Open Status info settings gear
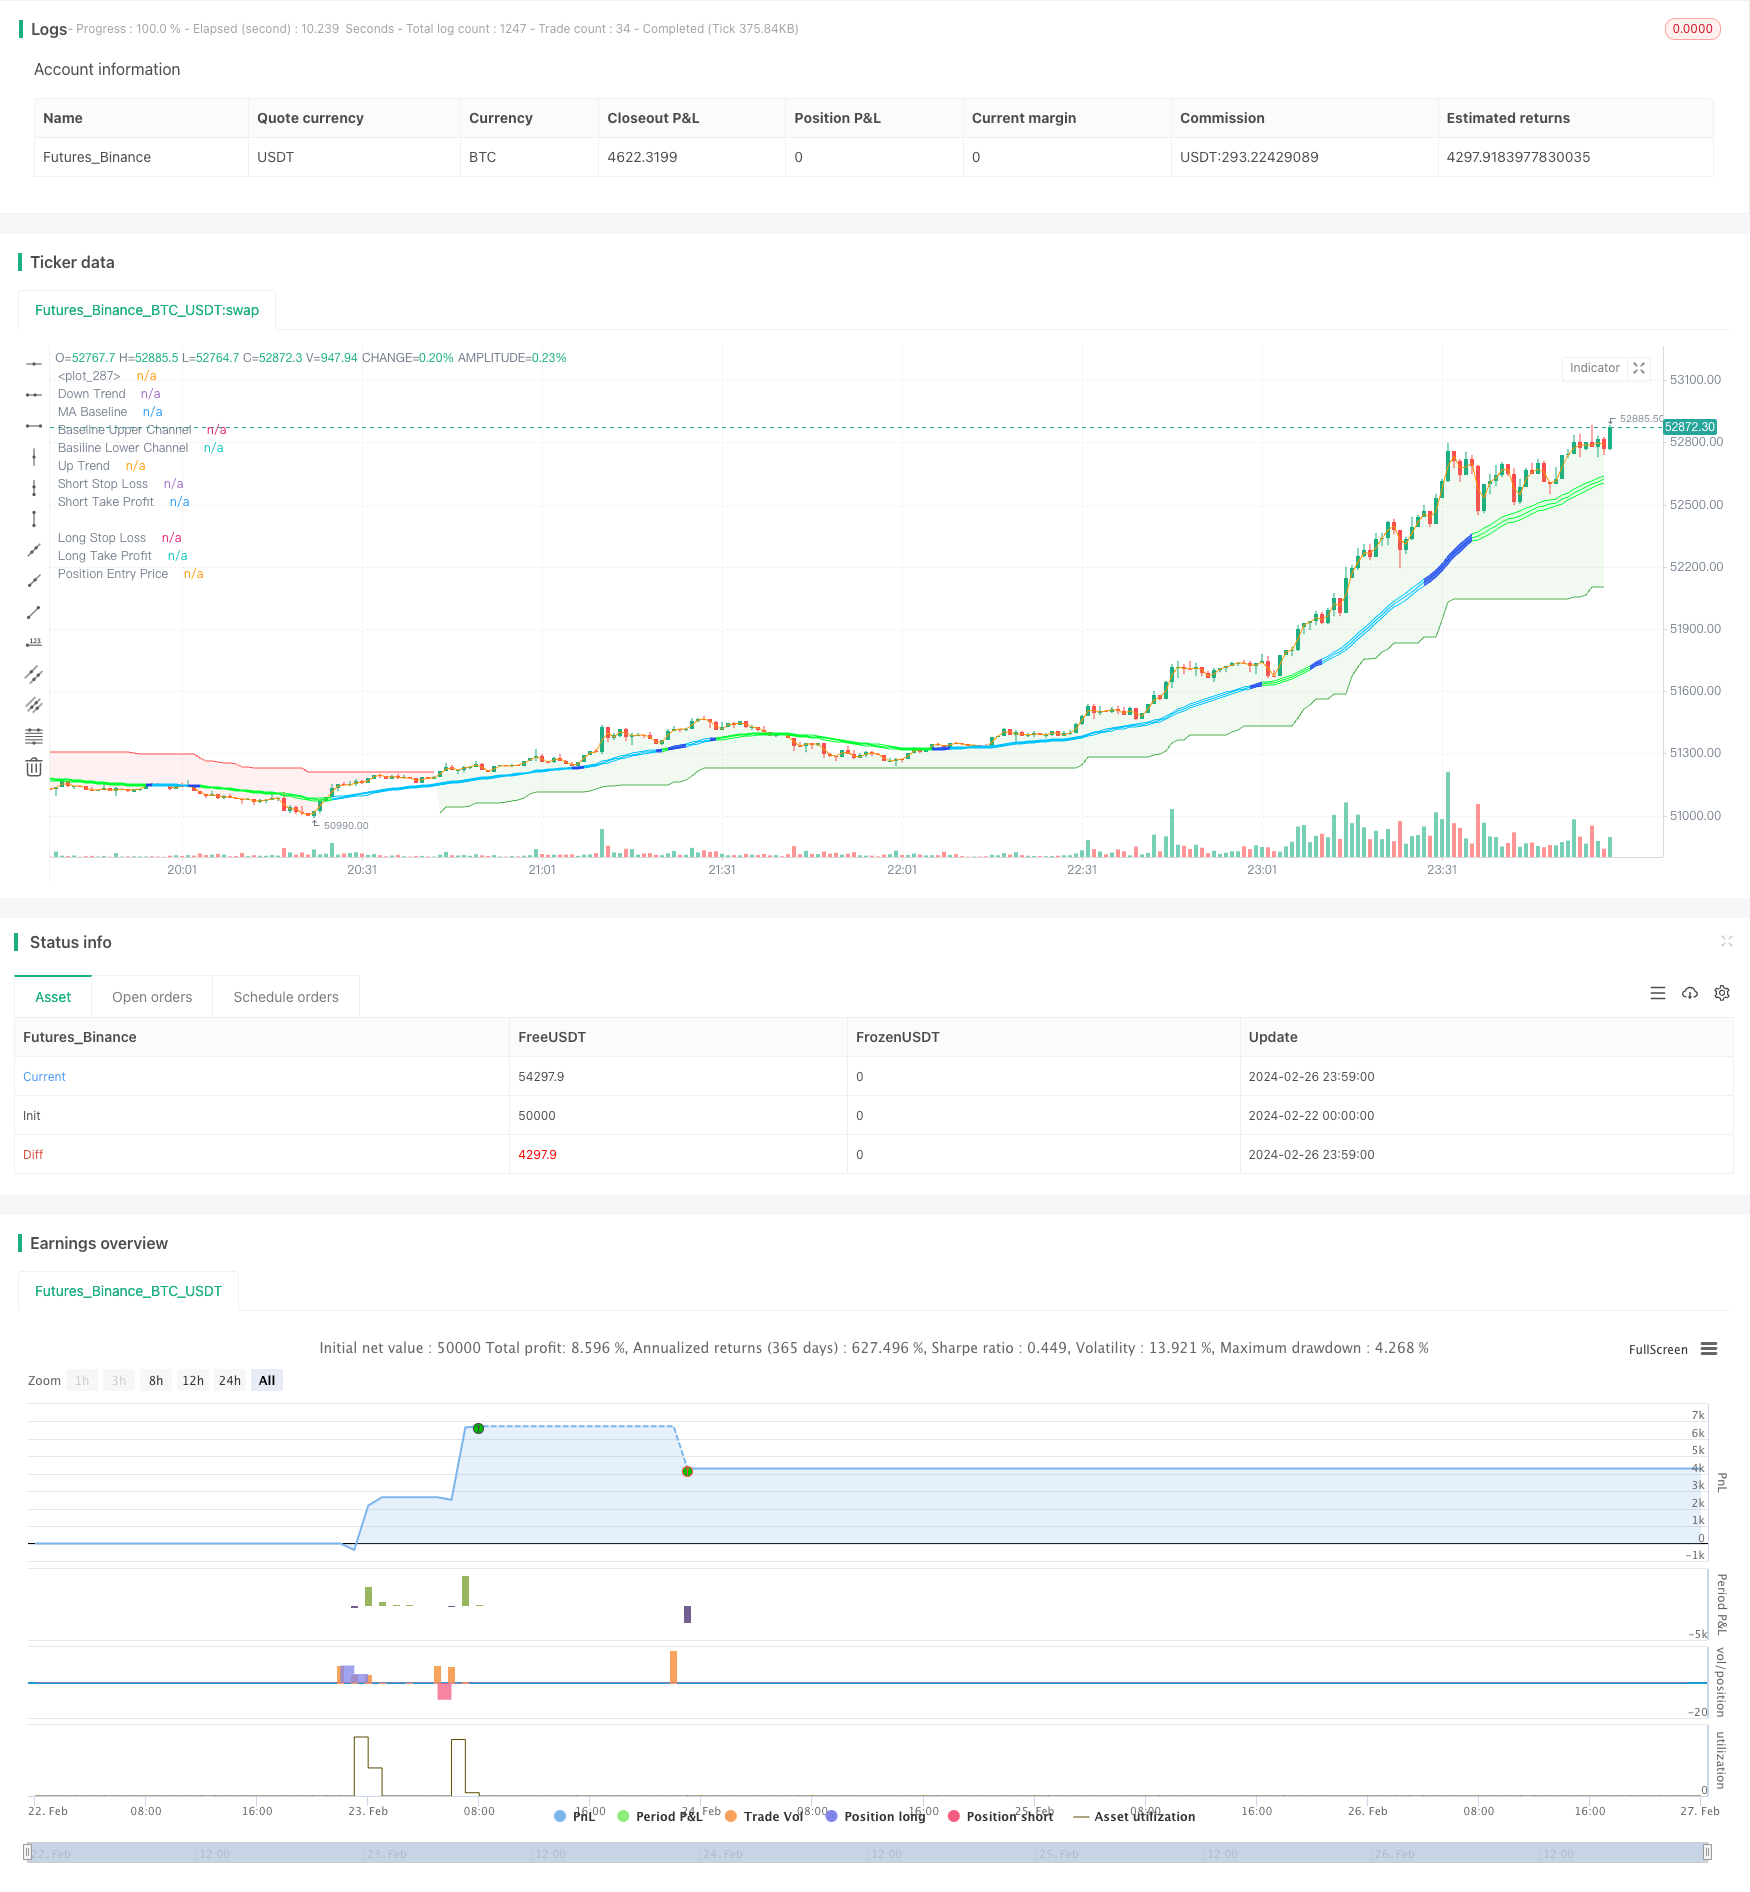The height and width of the screenshot is (1892, 1750). (1722, 993)
